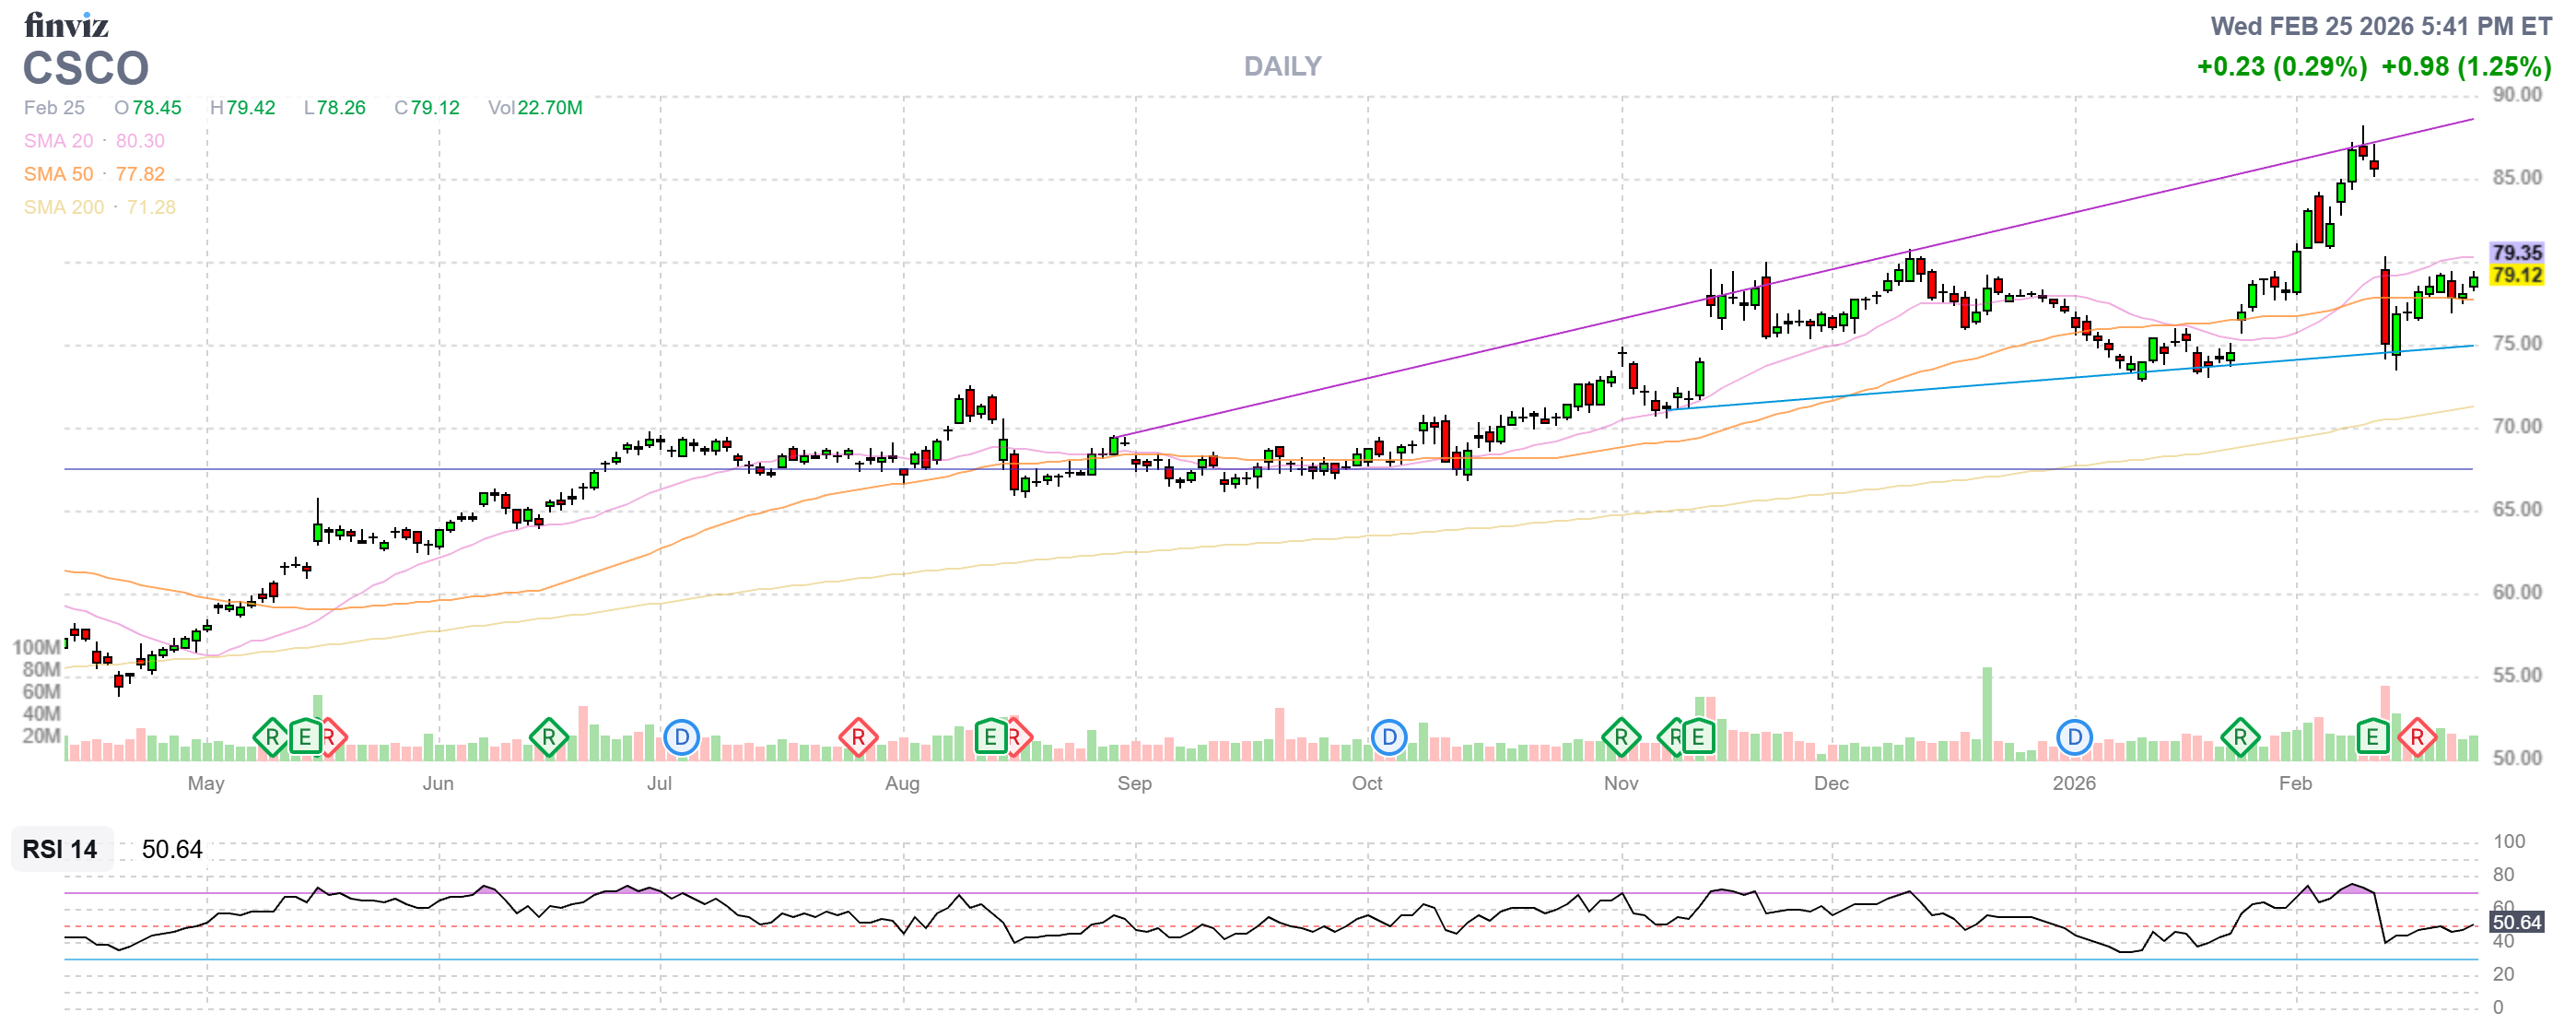Click the SMA 20 legend label

pyautogui.click(x=58, y=141)
